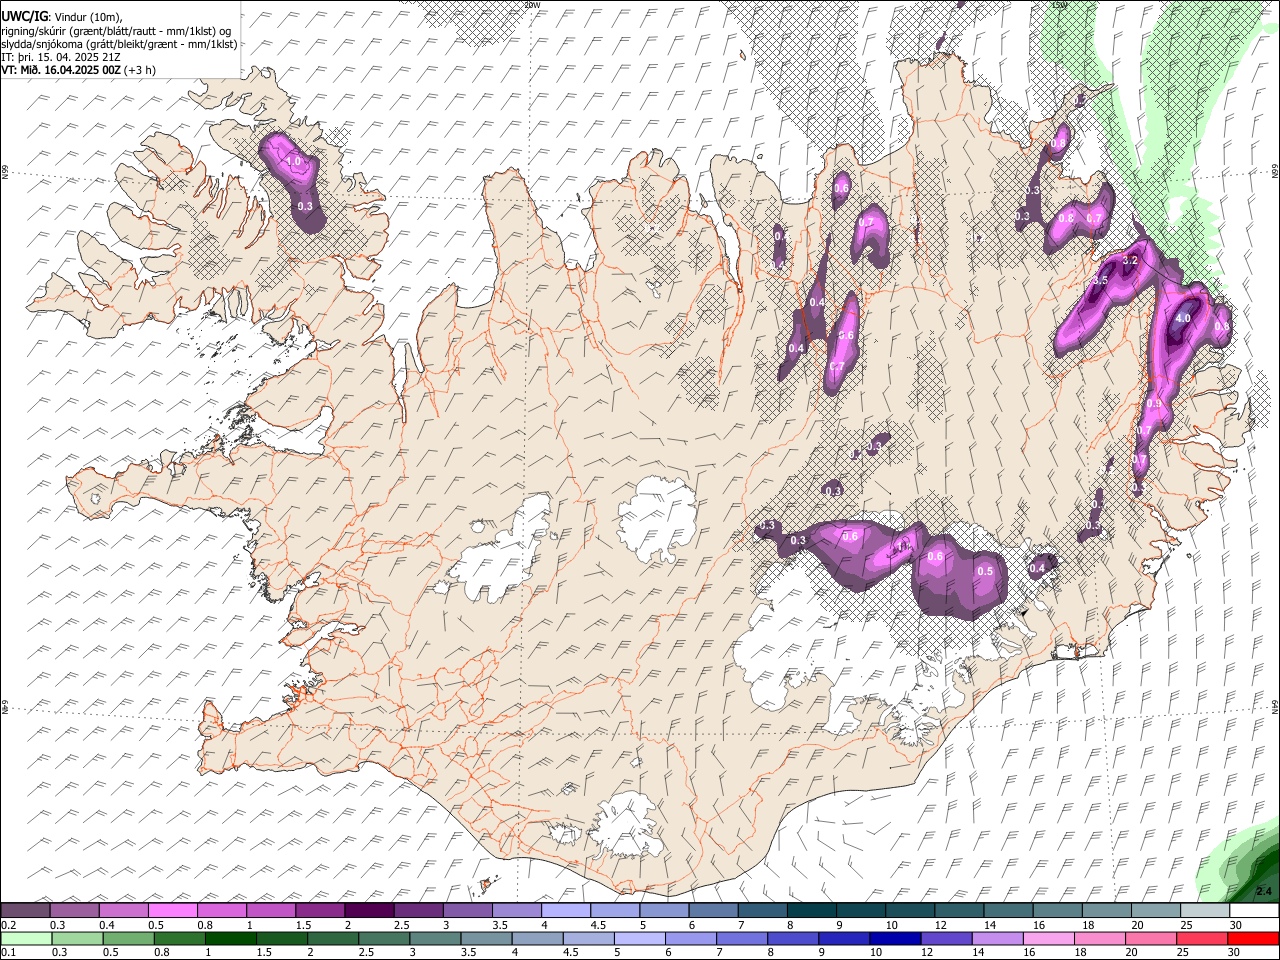The height and width of the screenshot is (960, 1280).
Task: Click the '0.1' label of the rain scale
Action: [9, 952]
